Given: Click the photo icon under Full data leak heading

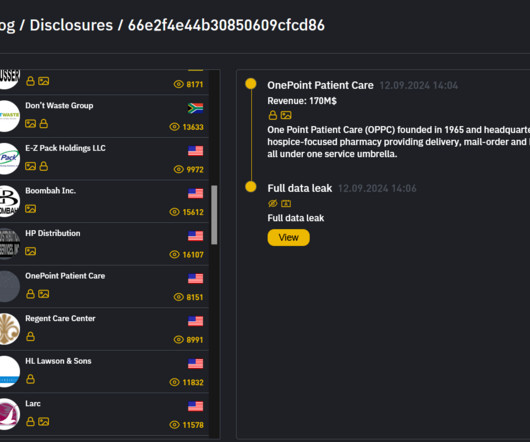Looking at the screenshot, I should pos(286,203).
